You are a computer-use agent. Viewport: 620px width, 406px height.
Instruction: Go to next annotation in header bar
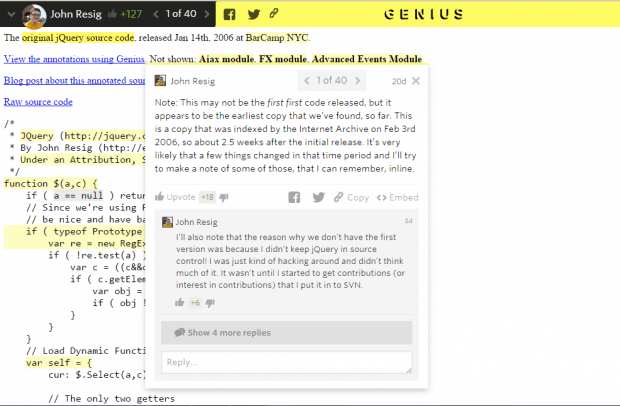[x=207, y=14]
